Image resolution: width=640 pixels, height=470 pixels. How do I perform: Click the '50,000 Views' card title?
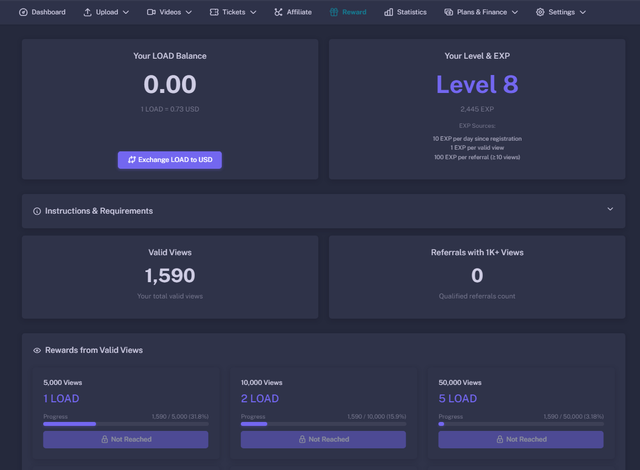(460, 383)
